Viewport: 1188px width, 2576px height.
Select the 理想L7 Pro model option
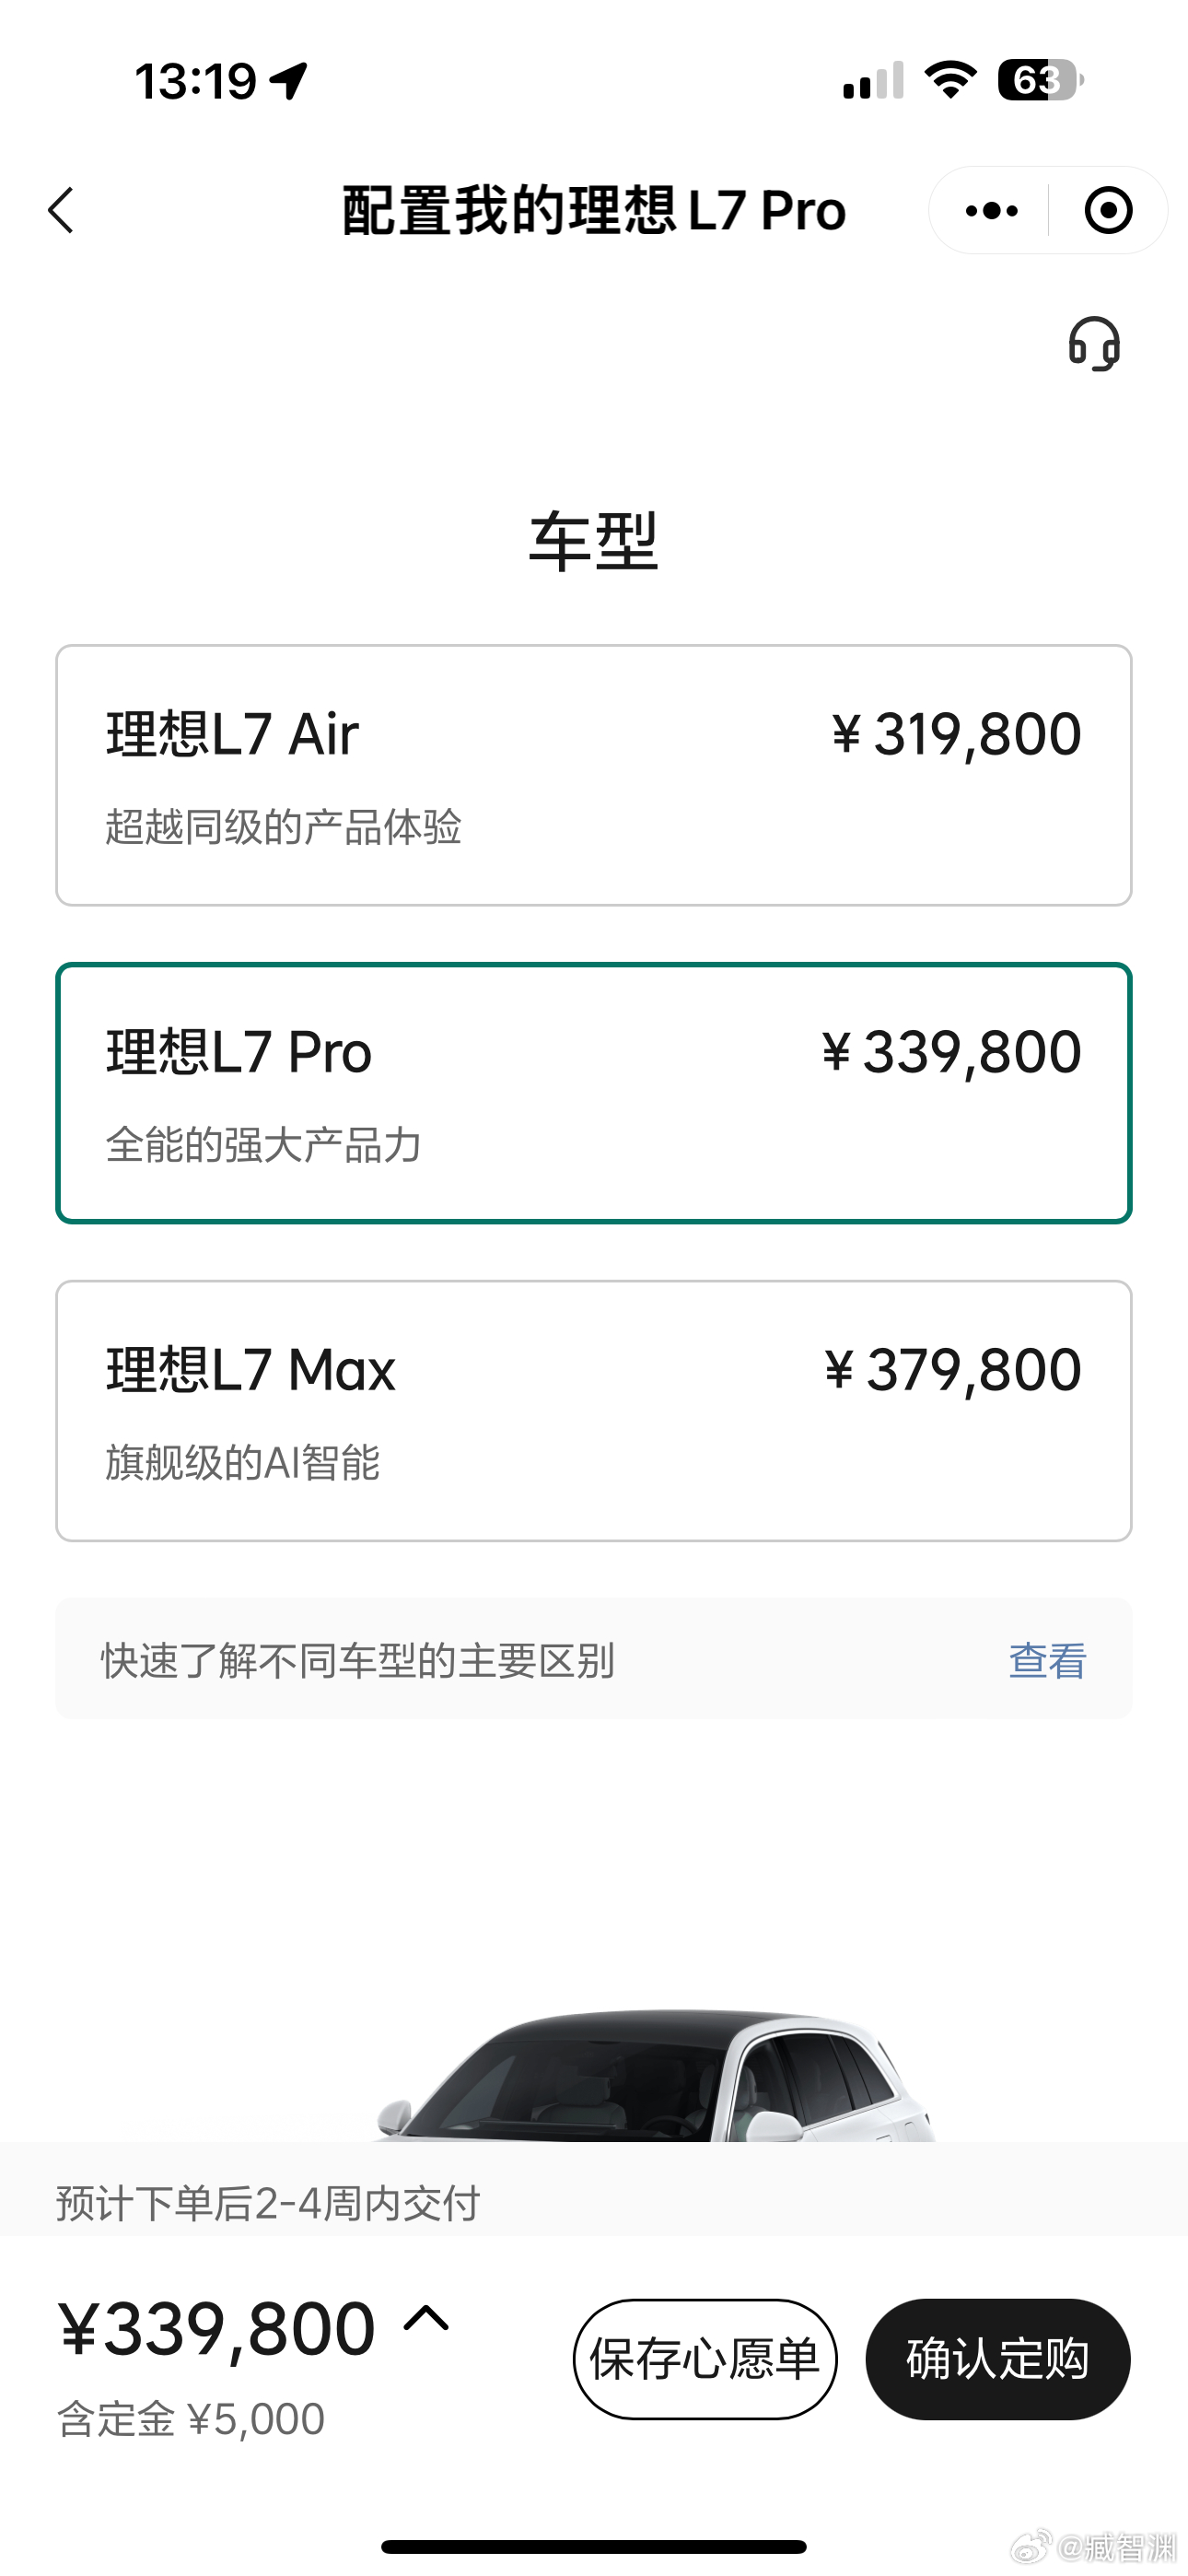pos(594,1093)
